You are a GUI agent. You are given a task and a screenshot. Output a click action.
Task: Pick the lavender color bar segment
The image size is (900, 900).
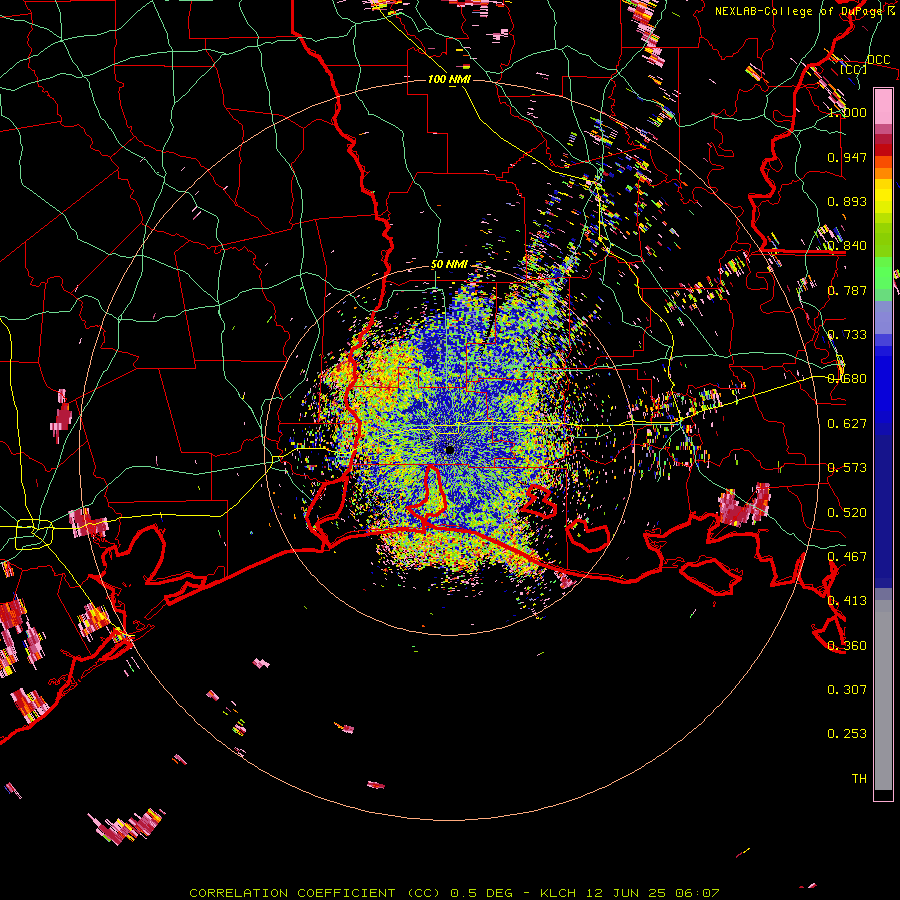(883, 317)
